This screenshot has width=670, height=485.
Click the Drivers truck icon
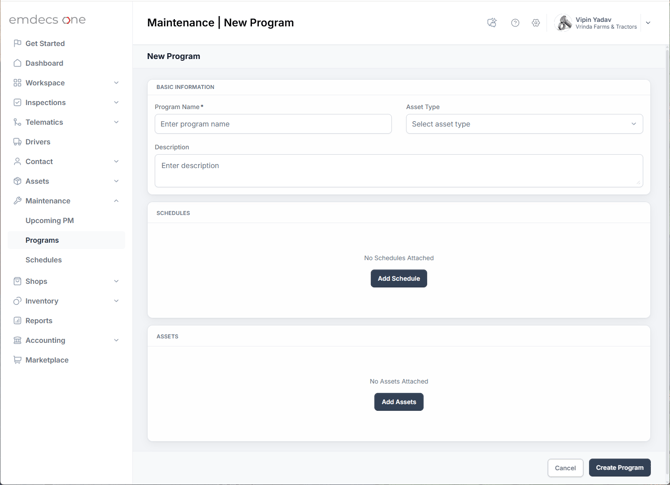tap(17, 141)
